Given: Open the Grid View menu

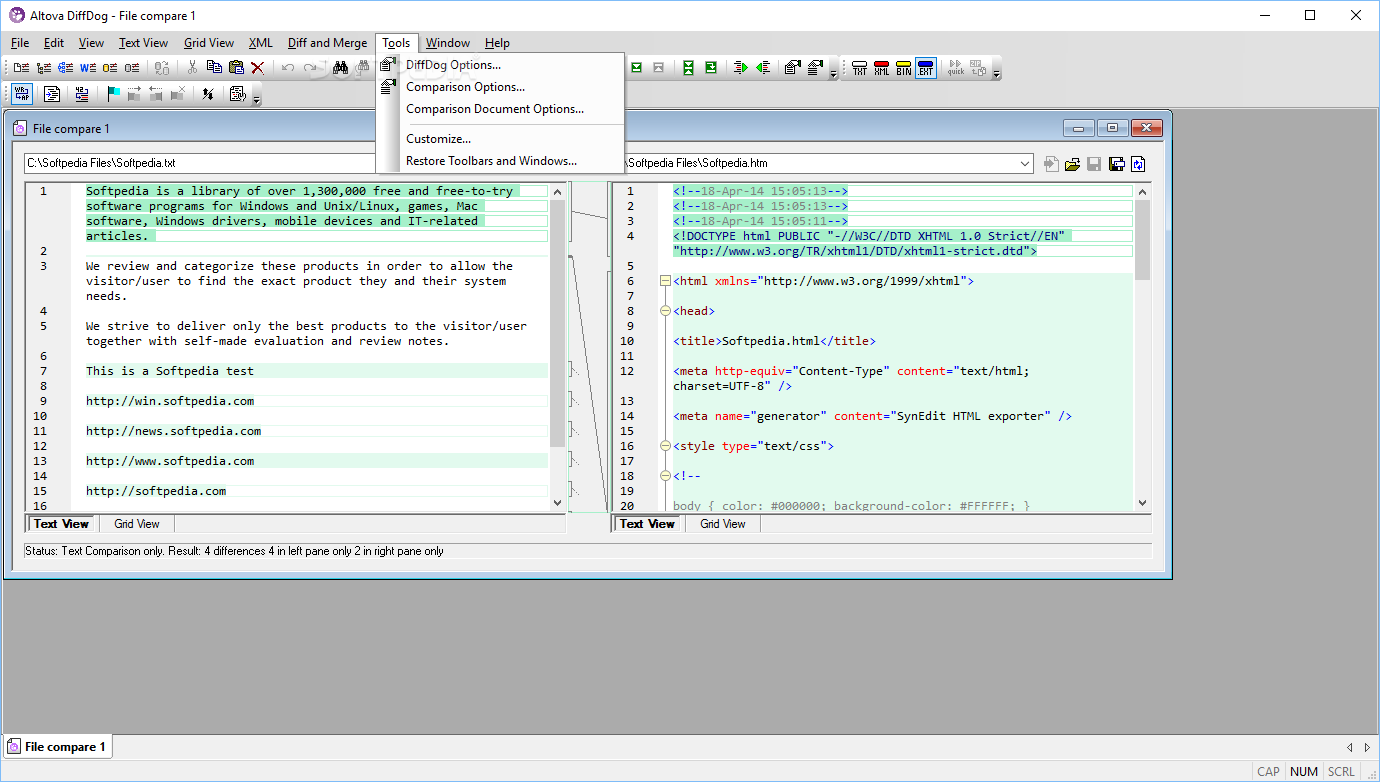Looking at the screenshot, I should [x=209, y=43].
